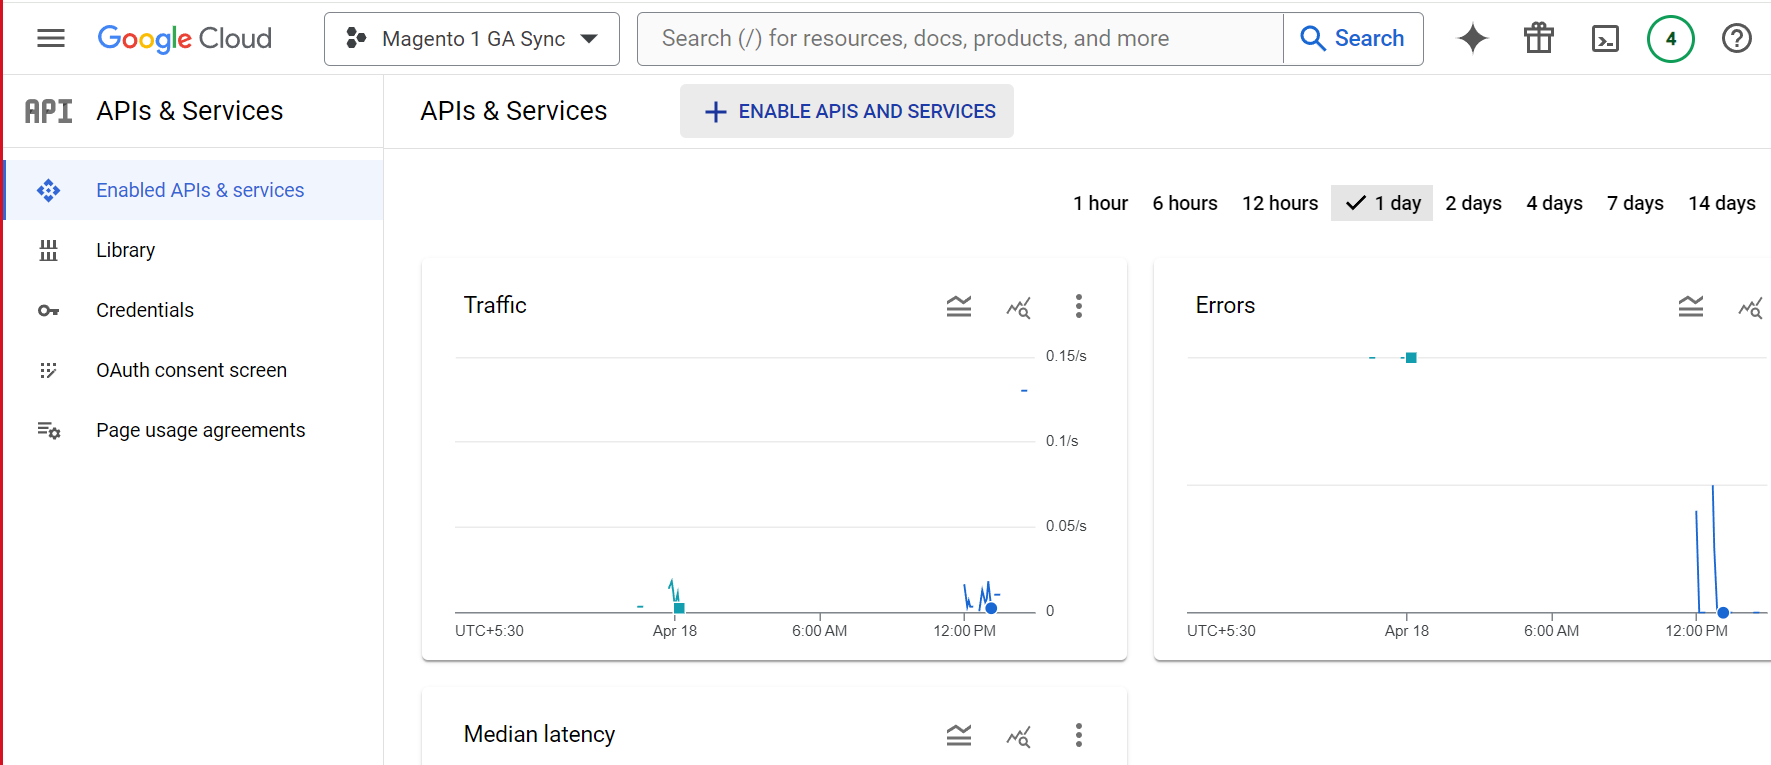Open more options menu on Traffic chart

coord(1078,306)
